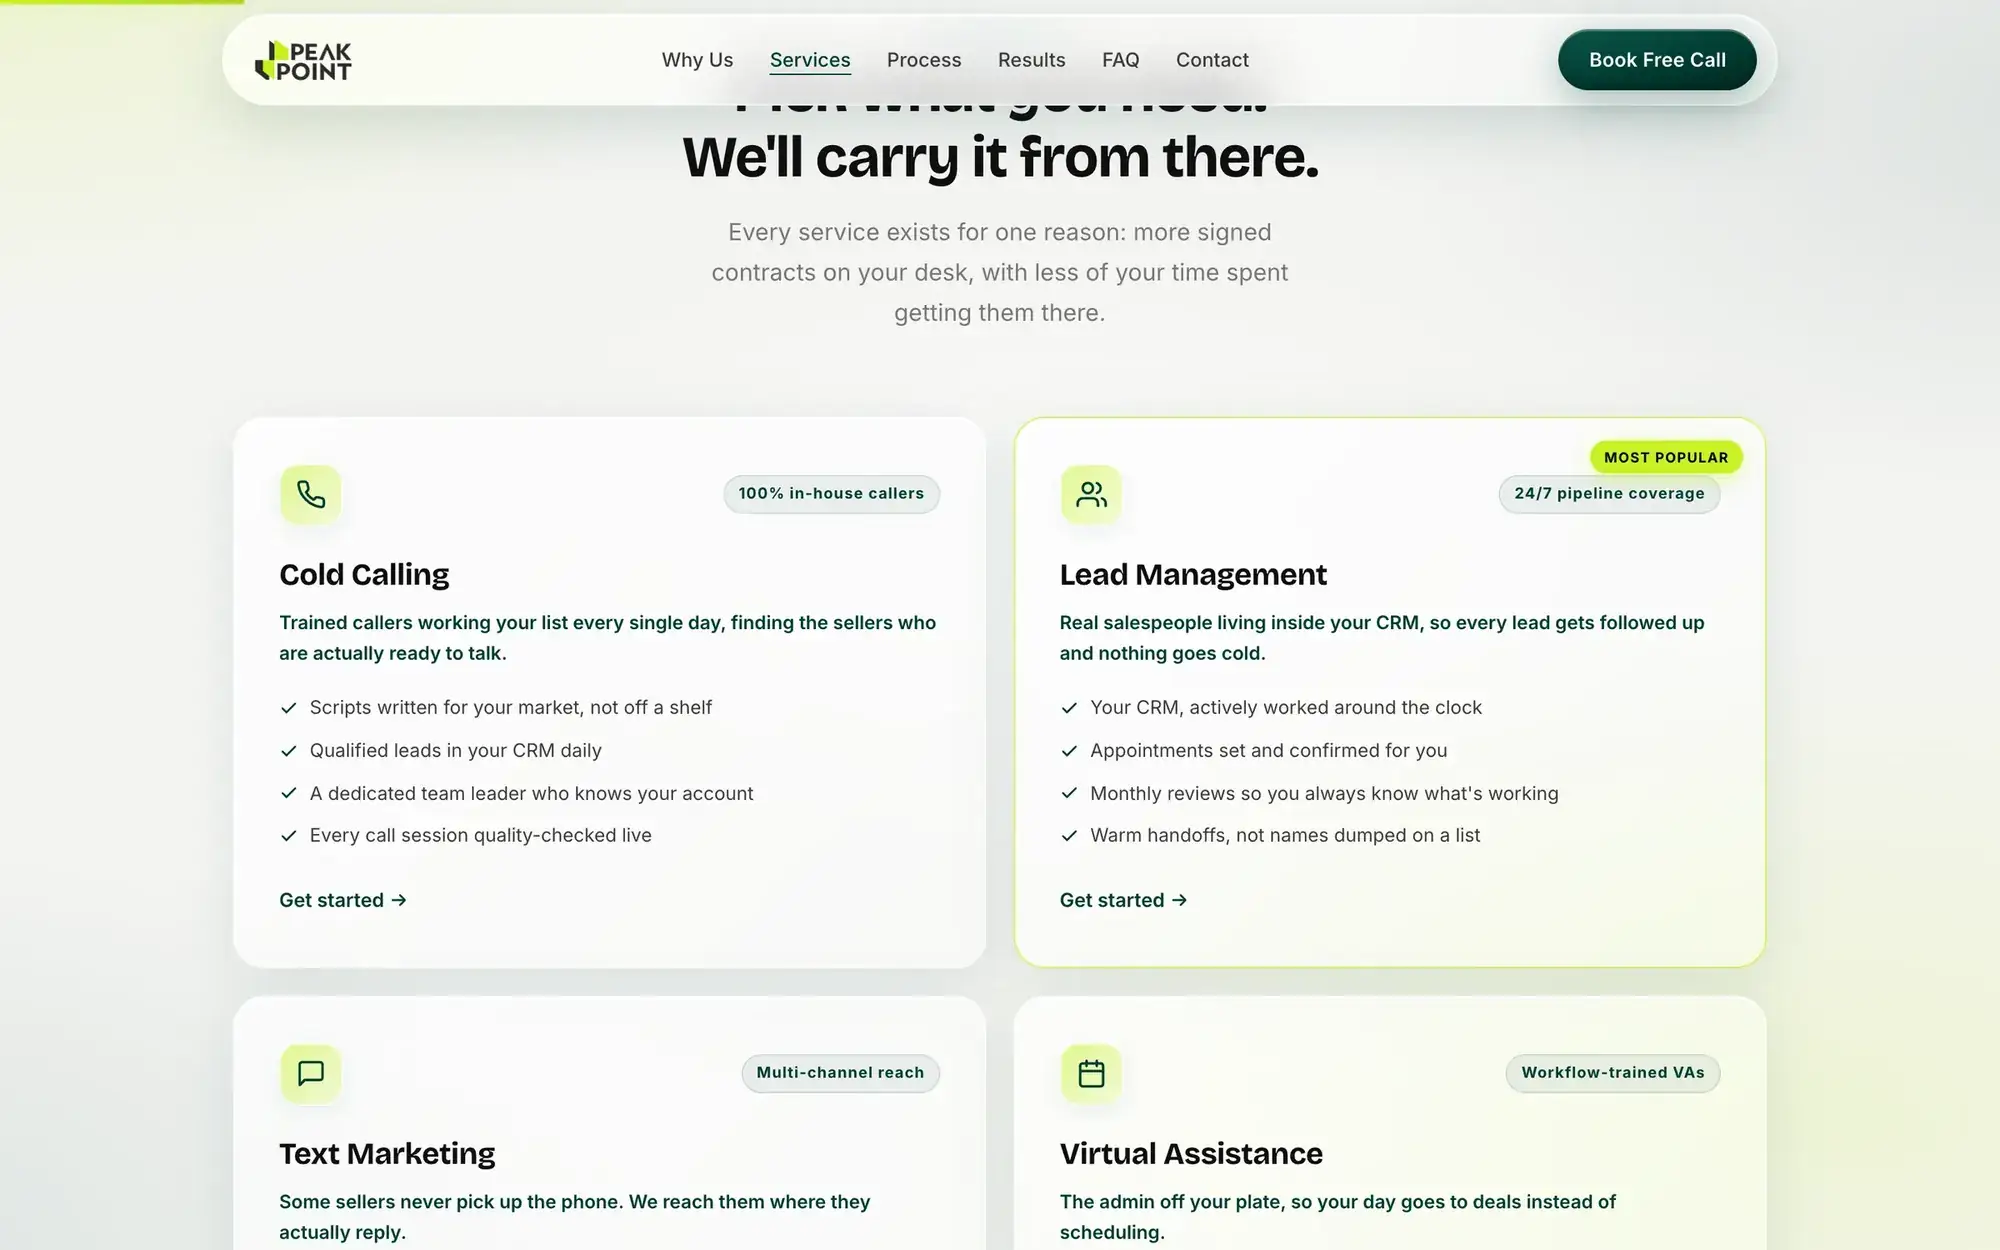The image size is (2000, 1250).
Task: Open the Why Us nav item
Action: coord(697,60)
